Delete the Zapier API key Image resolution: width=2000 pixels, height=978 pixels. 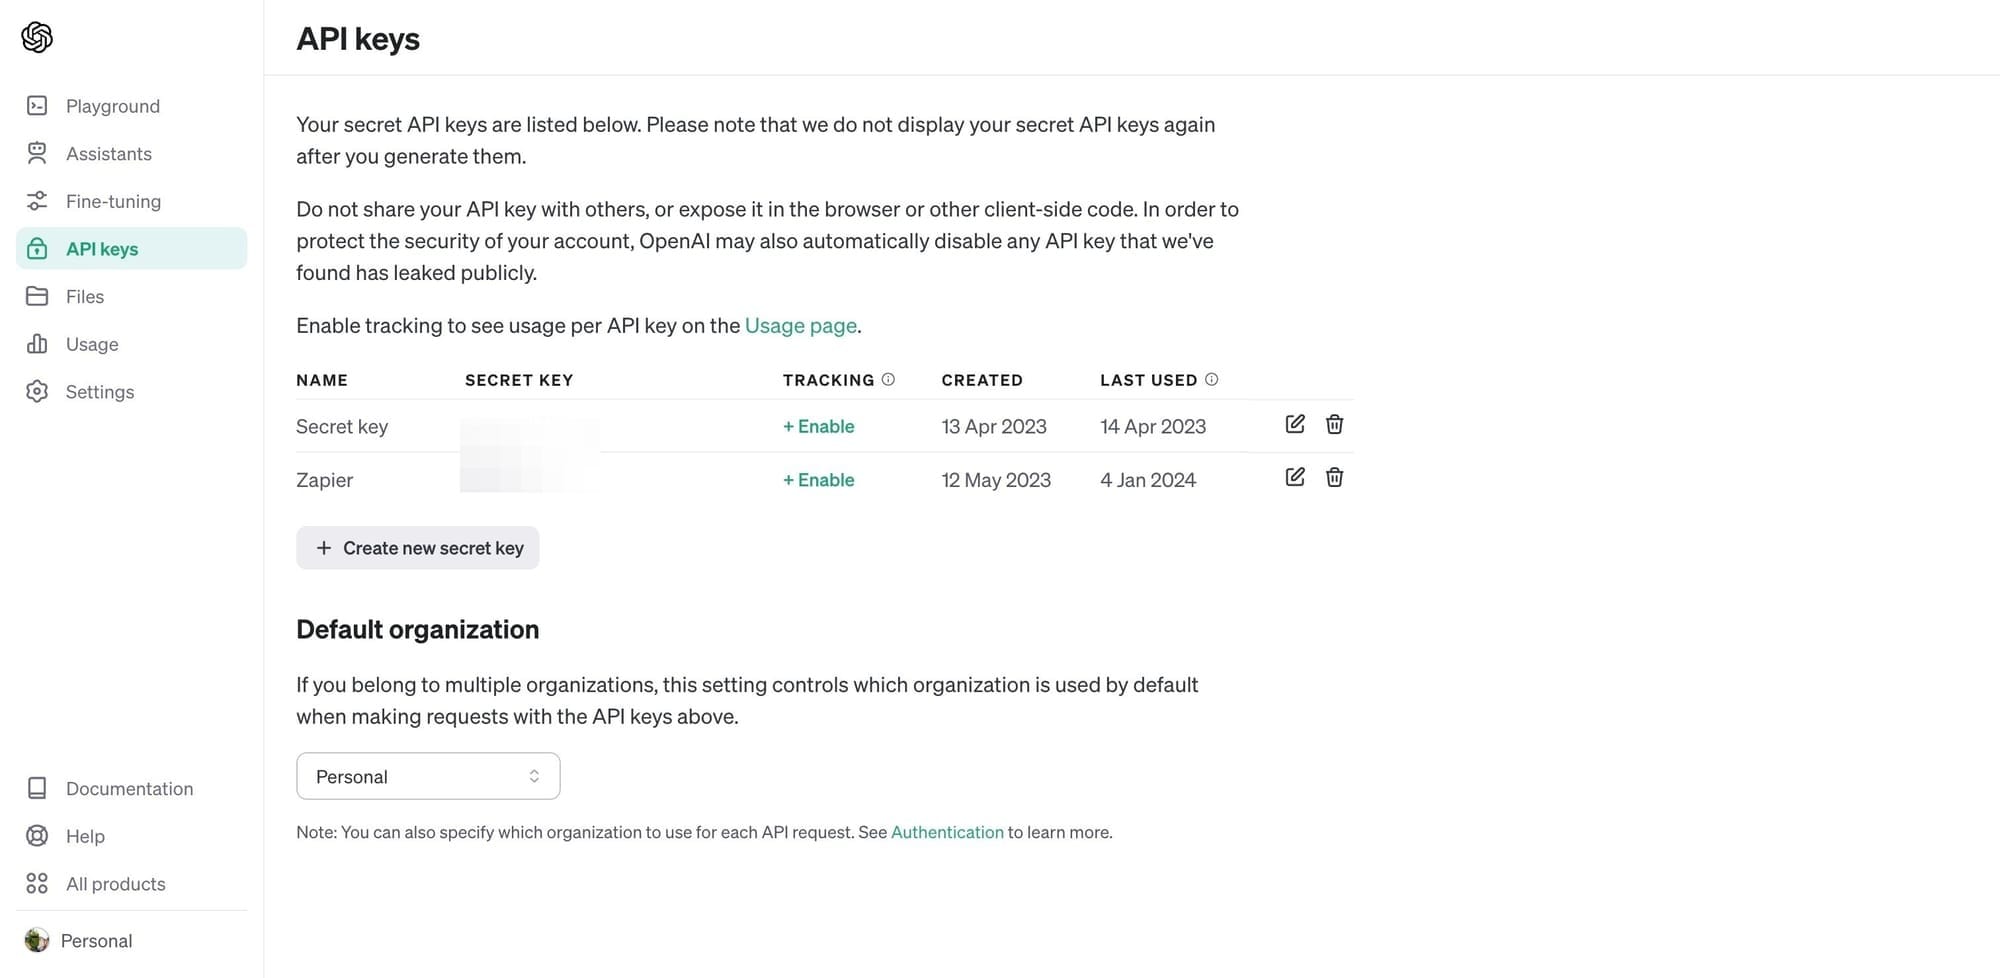click(1334, 477)
